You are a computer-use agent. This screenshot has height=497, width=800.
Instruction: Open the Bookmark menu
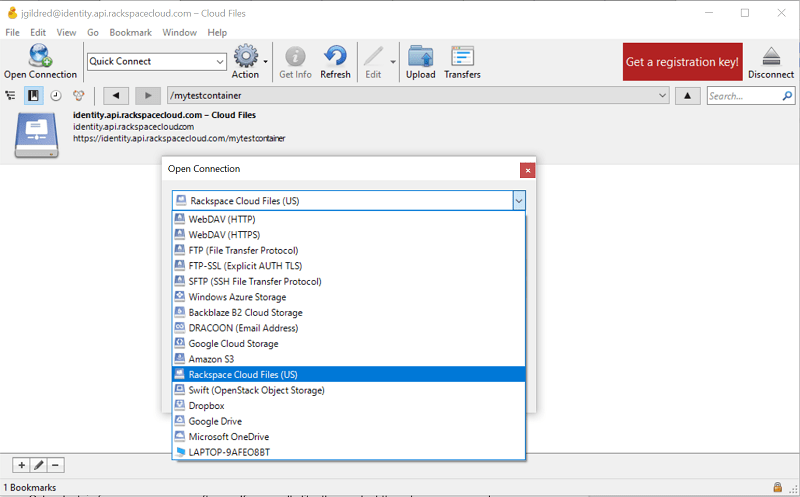pyautogui.click(x=131, y=32)
